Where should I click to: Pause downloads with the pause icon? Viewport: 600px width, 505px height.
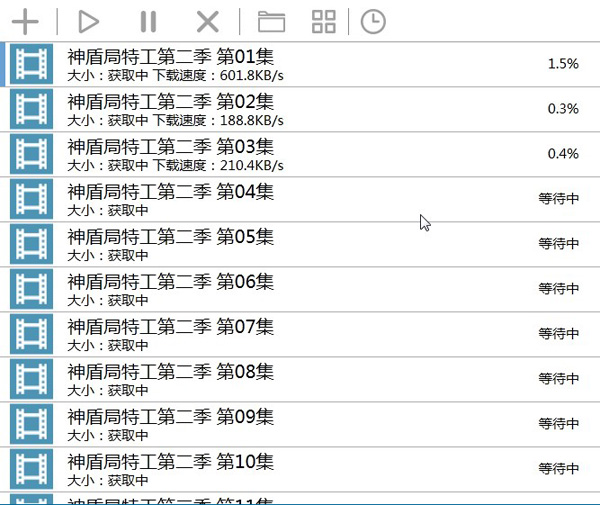pos(148,22)
